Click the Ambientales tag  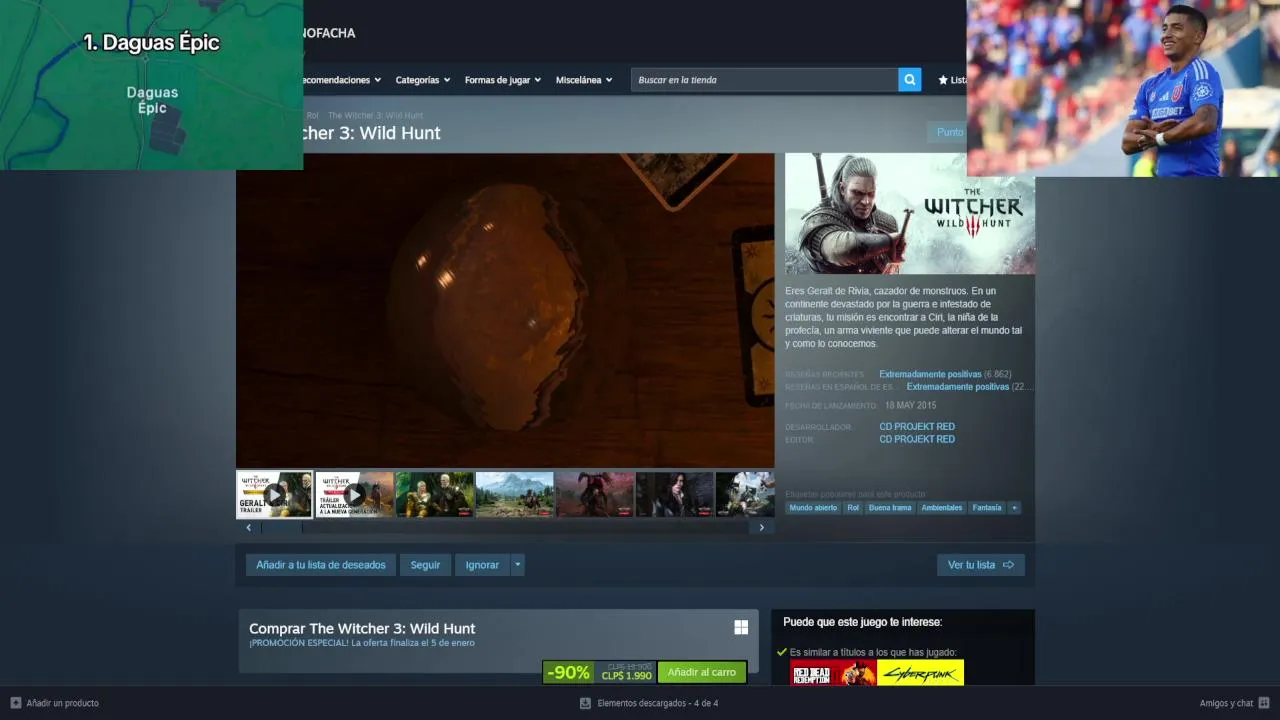[x=942, y=508]
